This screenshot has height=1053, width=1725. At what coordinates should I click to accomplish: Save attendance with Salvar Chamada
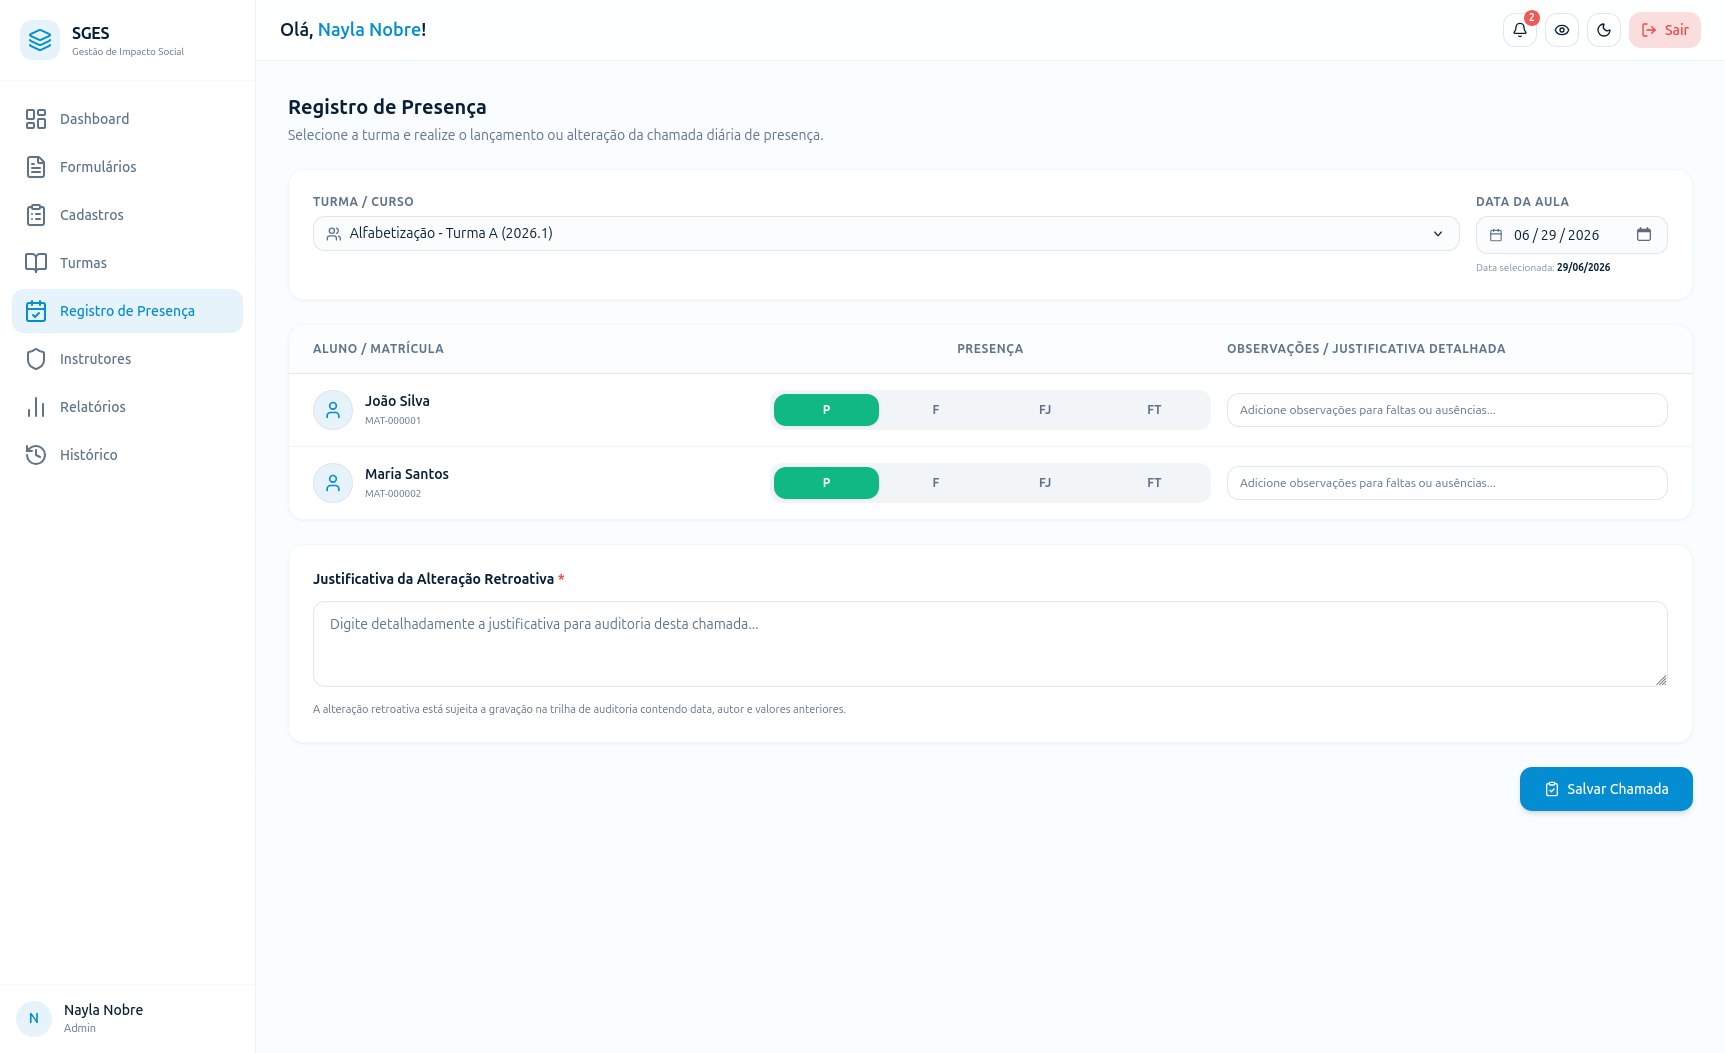pos(1606,789)
